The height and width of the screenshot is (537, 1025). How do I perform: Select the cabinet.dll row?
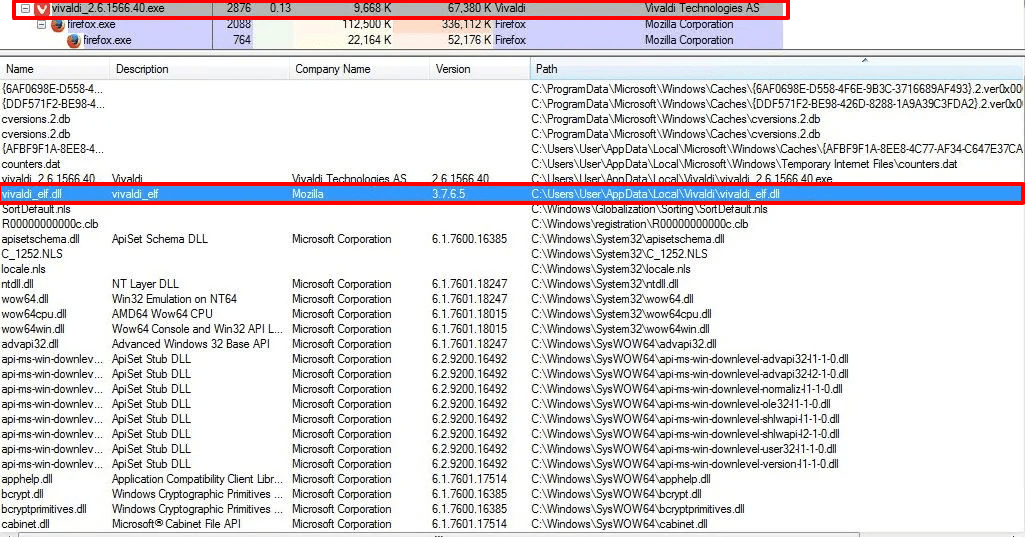pos(512,524)
